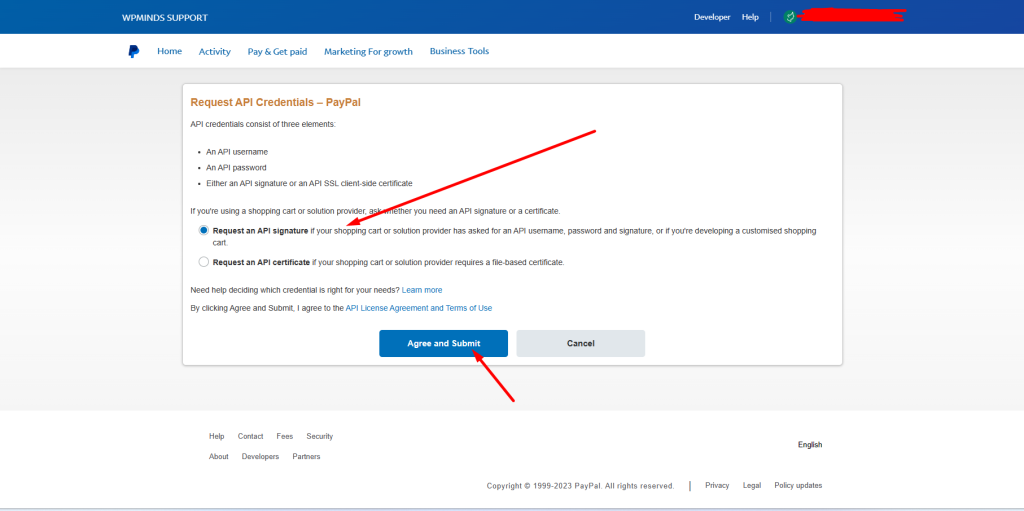
Task: Click the footer Contact link
Action: [250, 436]
